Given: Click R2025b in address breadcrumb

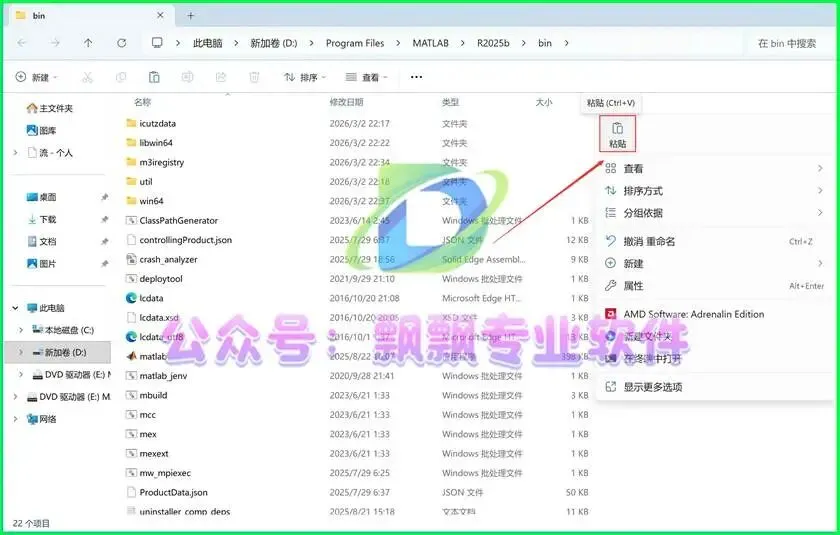Looking at the screenshot, I should [493, 43].
